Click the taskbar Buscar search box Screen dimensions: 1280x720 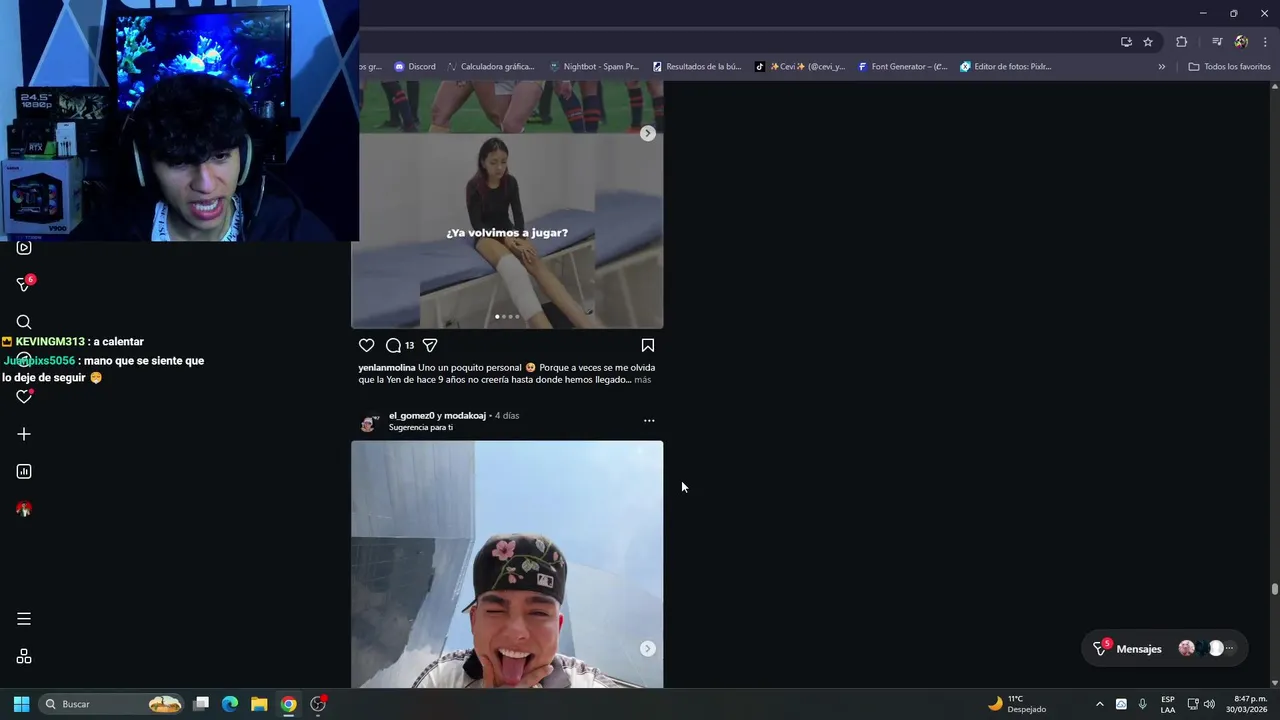(113, 704)
